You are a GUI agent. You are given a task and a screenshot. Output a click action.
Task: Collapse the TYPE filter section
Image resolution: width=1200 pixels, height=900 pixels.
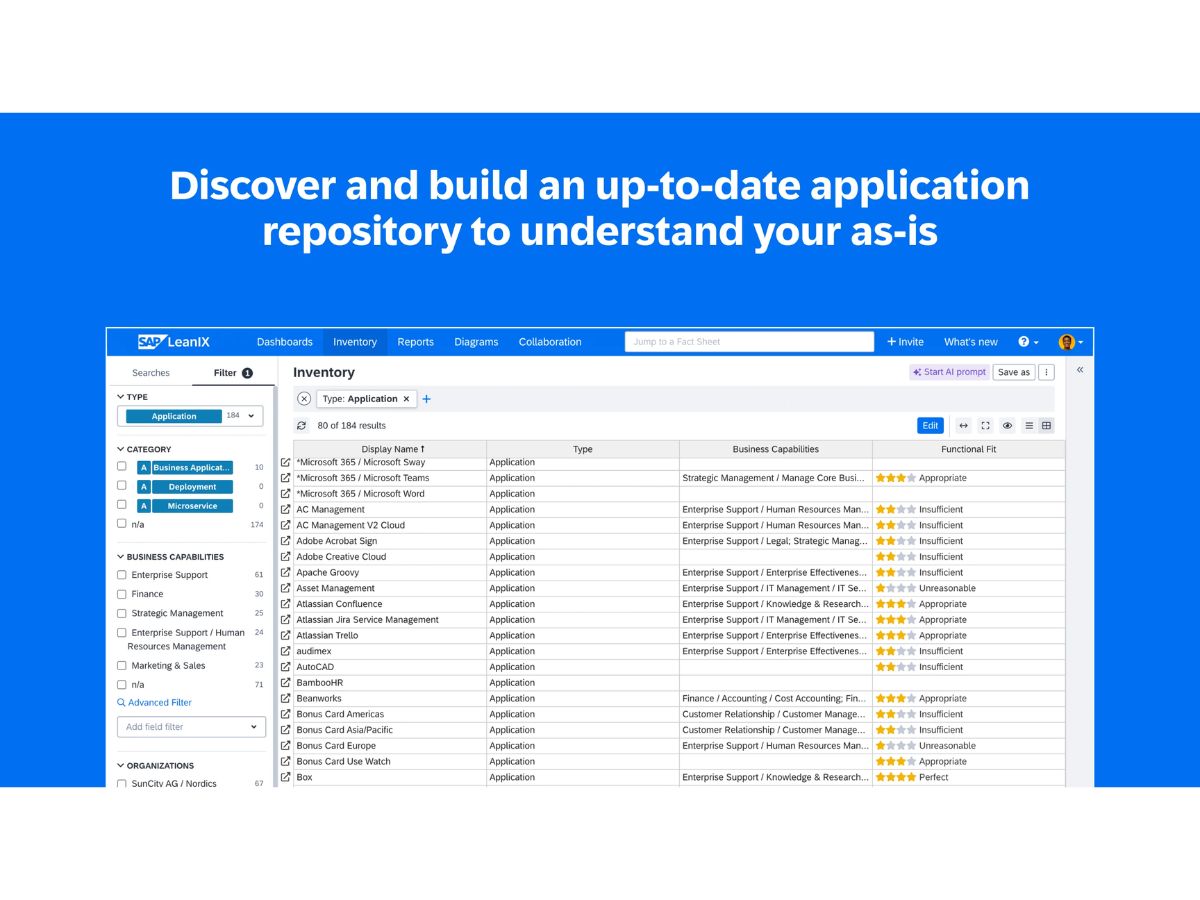pyautogui.click(x=121, y=397)
